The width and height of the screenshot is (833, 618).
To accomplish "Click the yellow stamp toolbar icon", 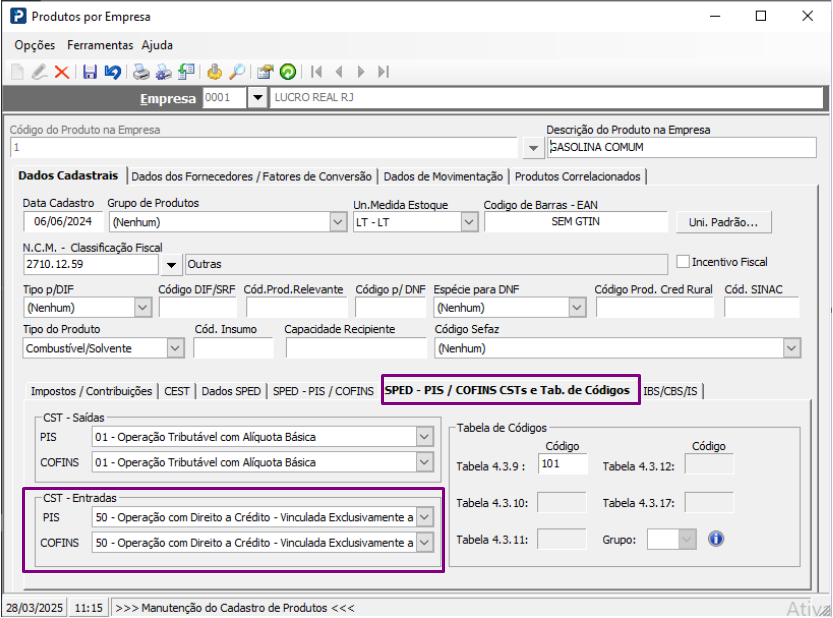I will click(x=215, y=72).
